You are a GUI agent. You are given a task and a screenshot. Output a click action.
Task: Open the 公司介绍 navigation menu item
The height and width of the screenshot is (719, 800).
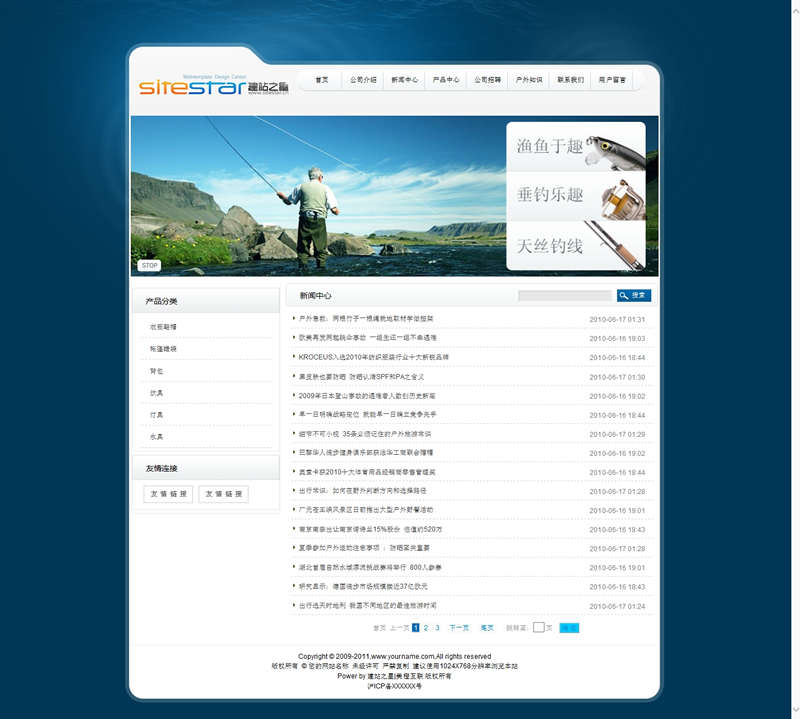pyautogui.click(x=363, y=80)
